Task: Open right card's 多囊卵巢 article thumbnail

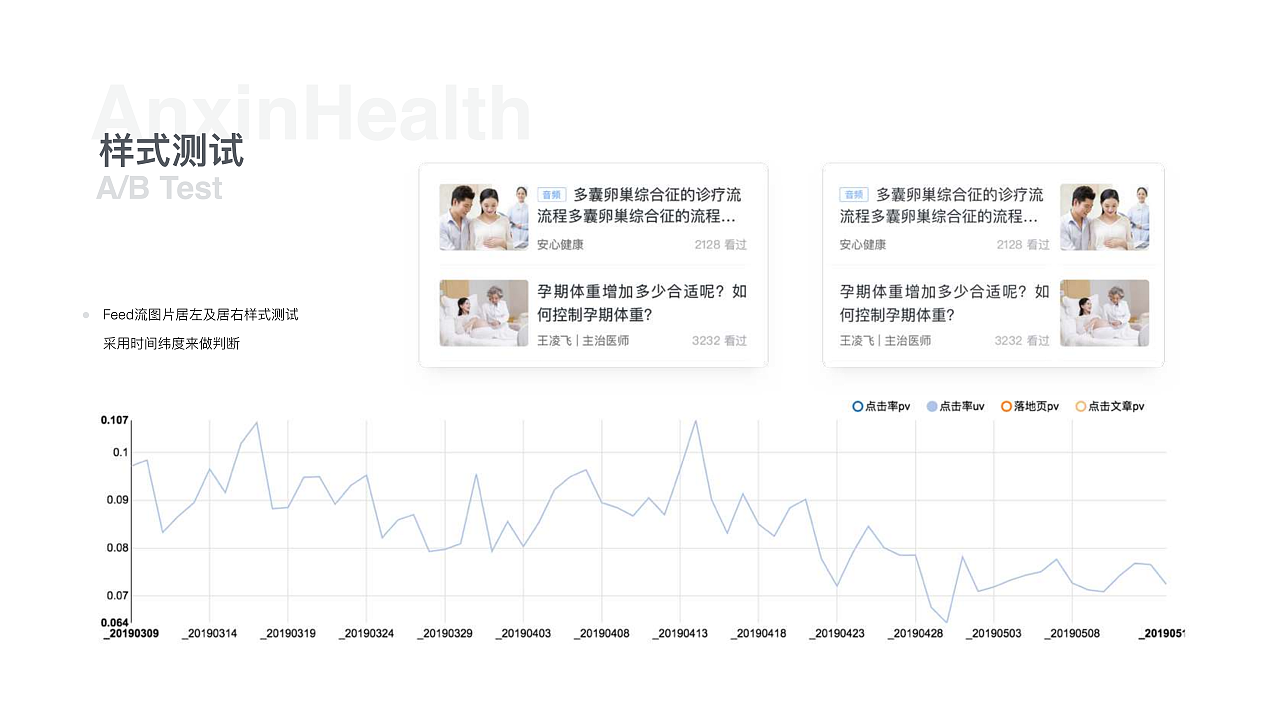Action: coord(1104,217)
